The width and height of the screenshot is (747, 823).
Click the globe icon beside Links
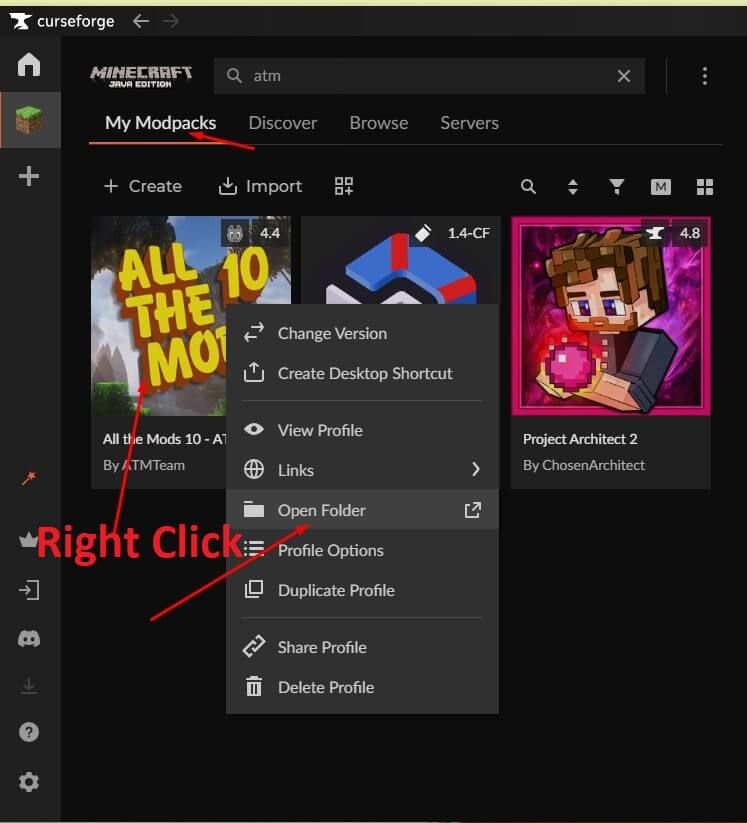coord(254,469)
